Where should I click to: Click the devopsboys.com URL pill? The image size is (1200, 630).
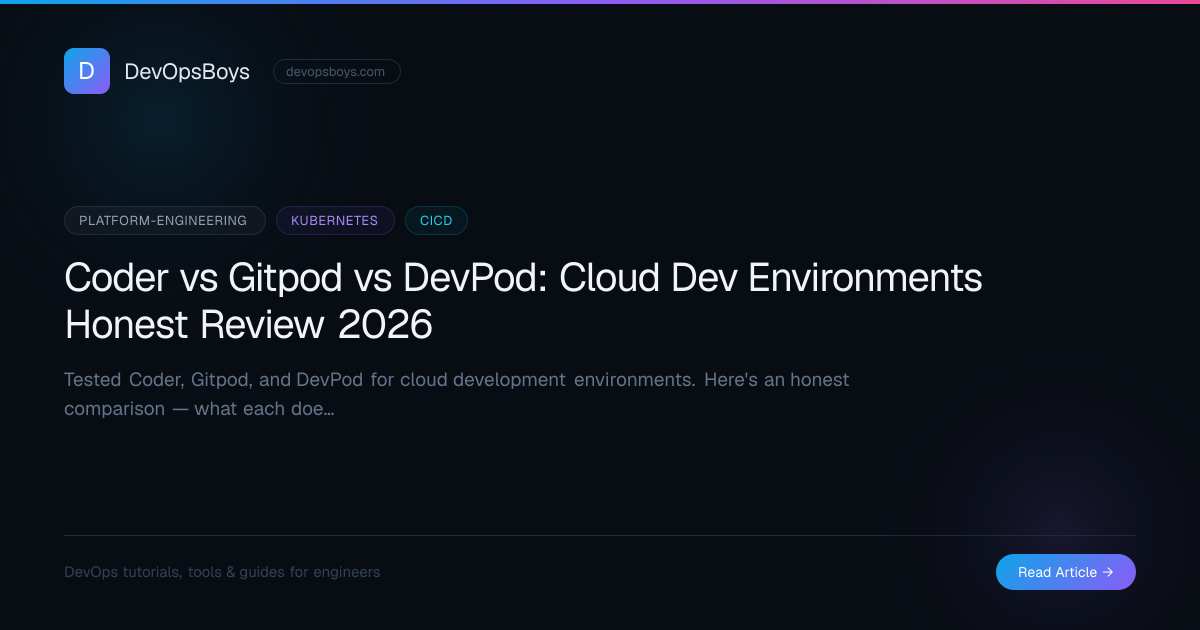336,72
